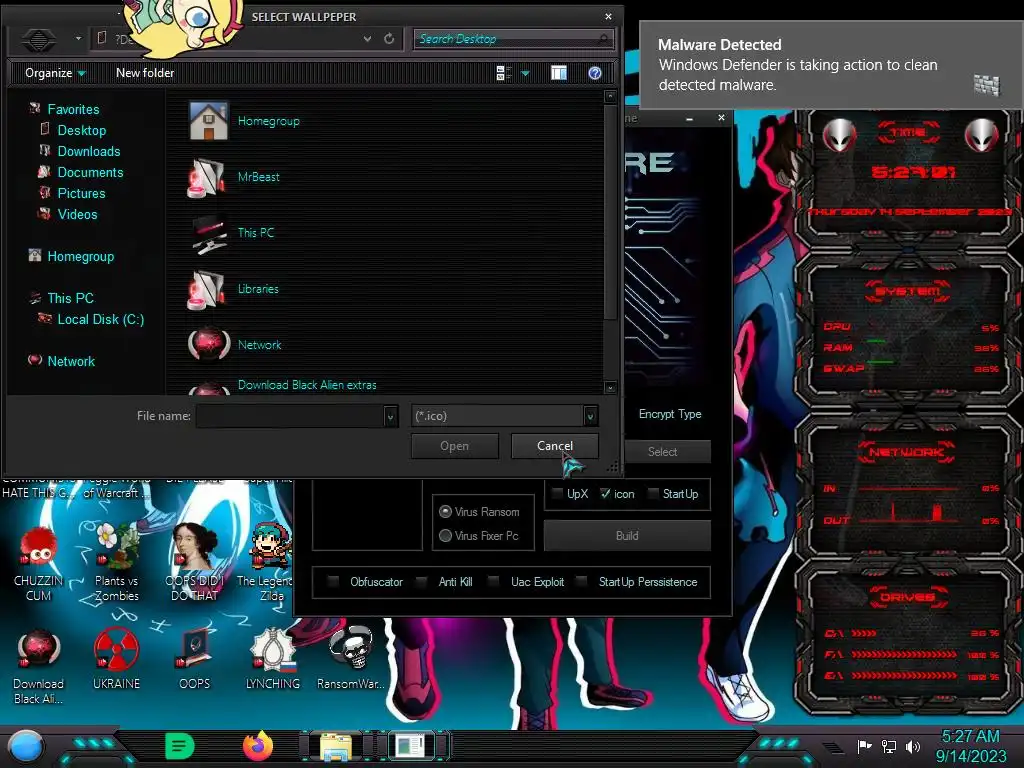Viewport: 1024px width, 768px height.
Task: Click the dialog vertical scrollbar thumb
Action: point(610,212)
